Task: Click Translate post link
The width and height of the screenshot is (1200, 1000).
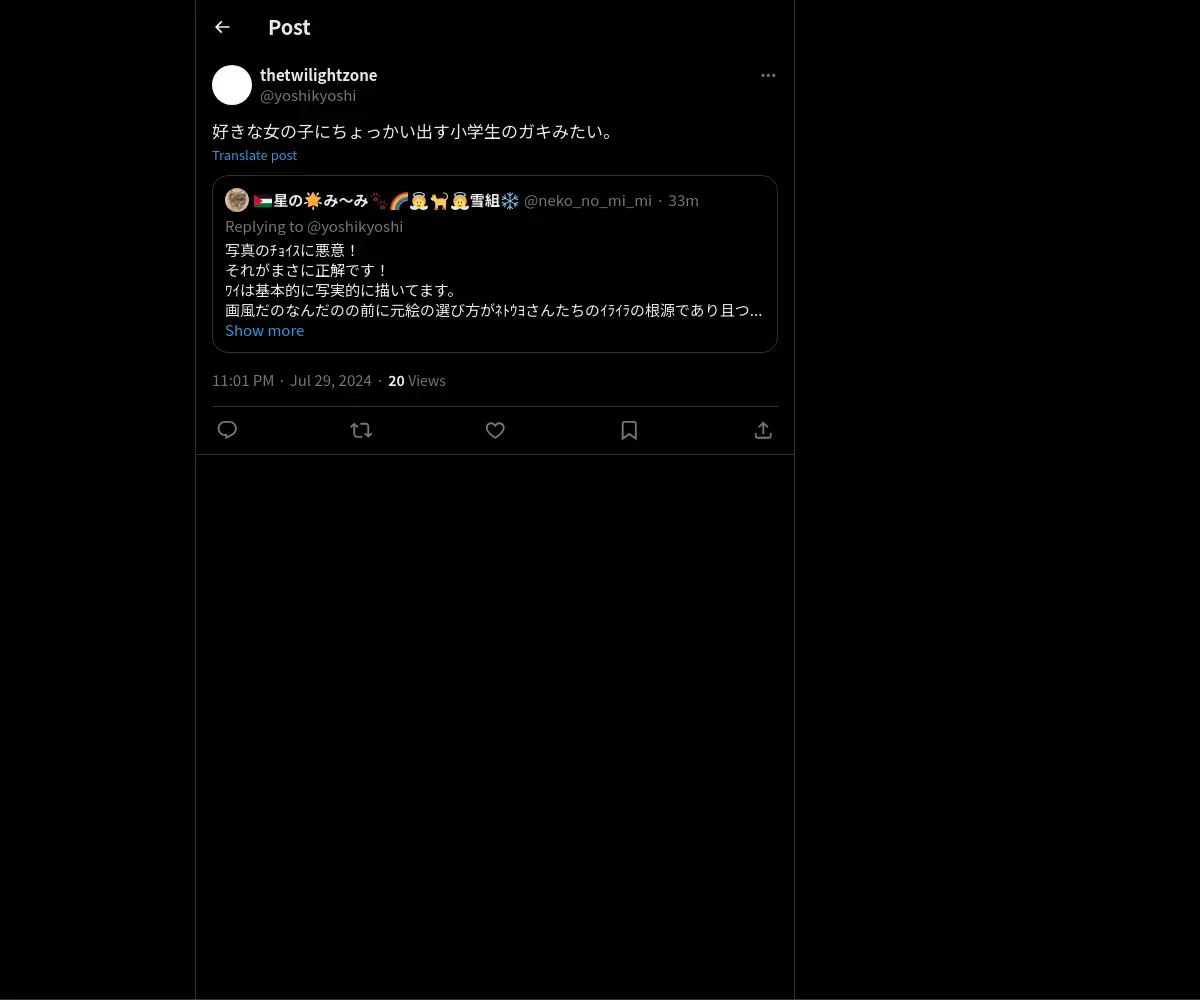Action: (254, 155)
